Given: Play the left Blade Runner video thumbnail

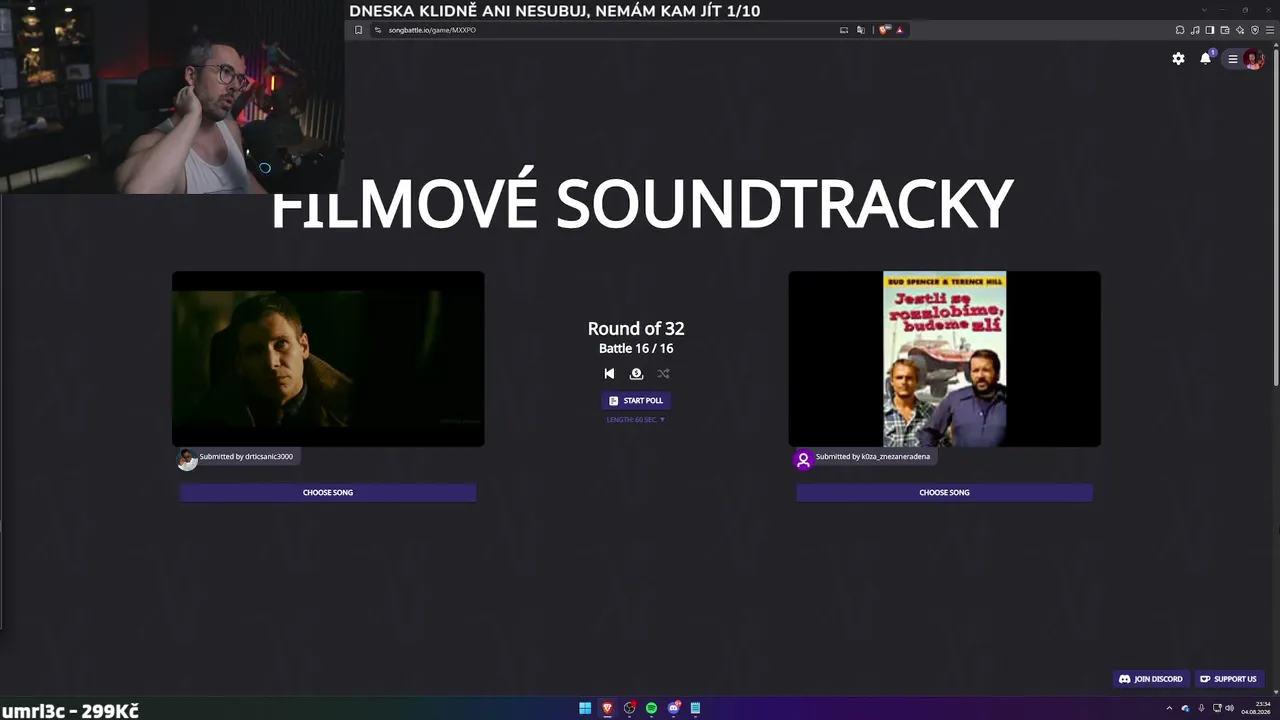Looking at the screenshot, I should (x=328, y=359).
